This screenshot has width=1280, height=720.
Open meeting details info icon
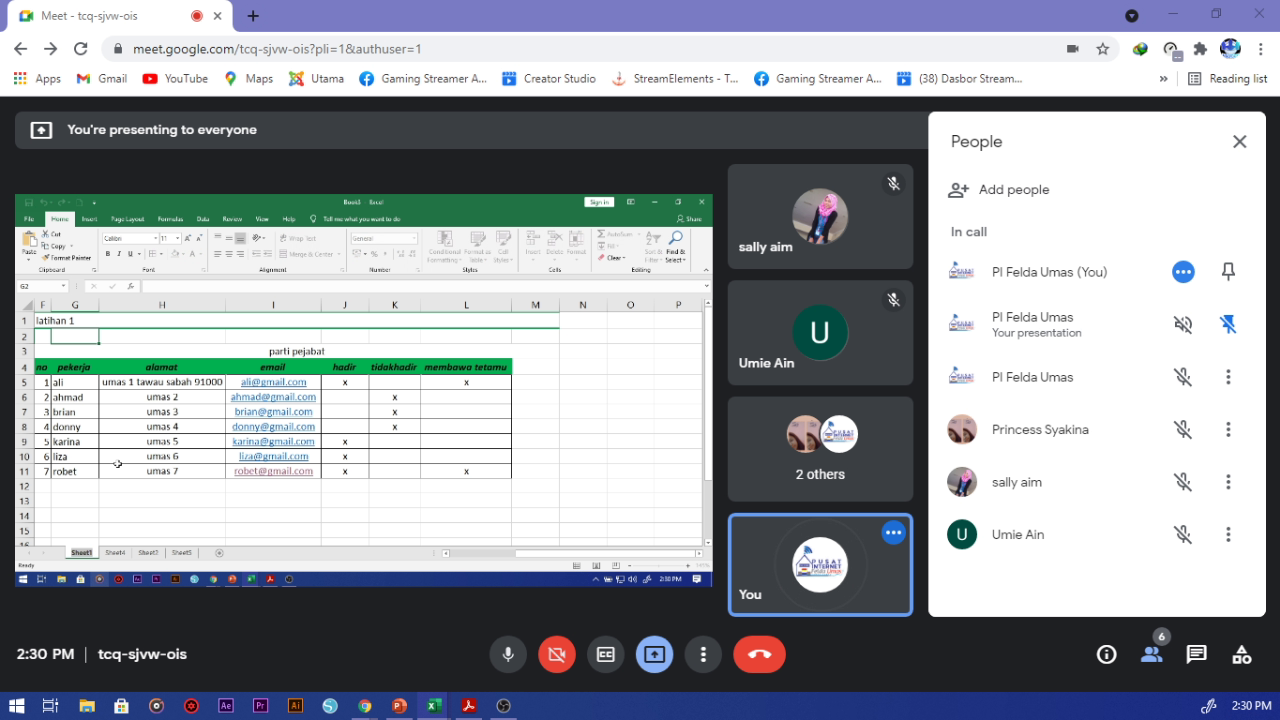pos(1106,654)
